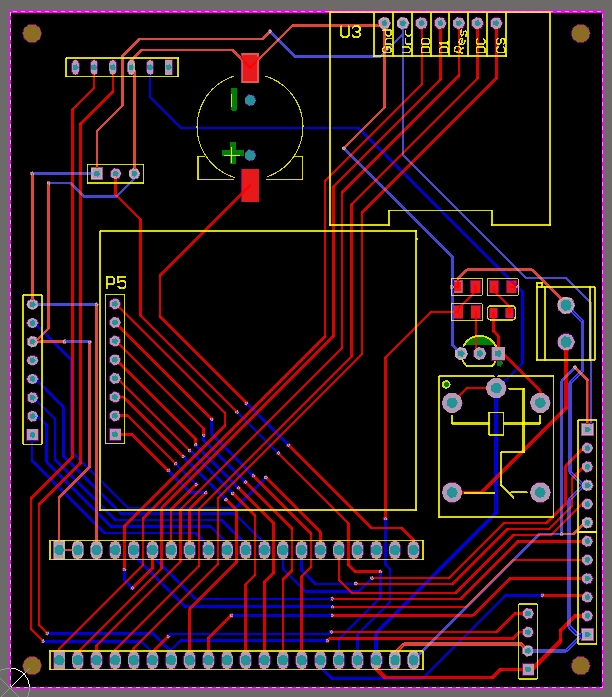Viewport: 612px width, 697px height.
Task: Click the topmost pad of header P5
Action: tap(115, 304)
